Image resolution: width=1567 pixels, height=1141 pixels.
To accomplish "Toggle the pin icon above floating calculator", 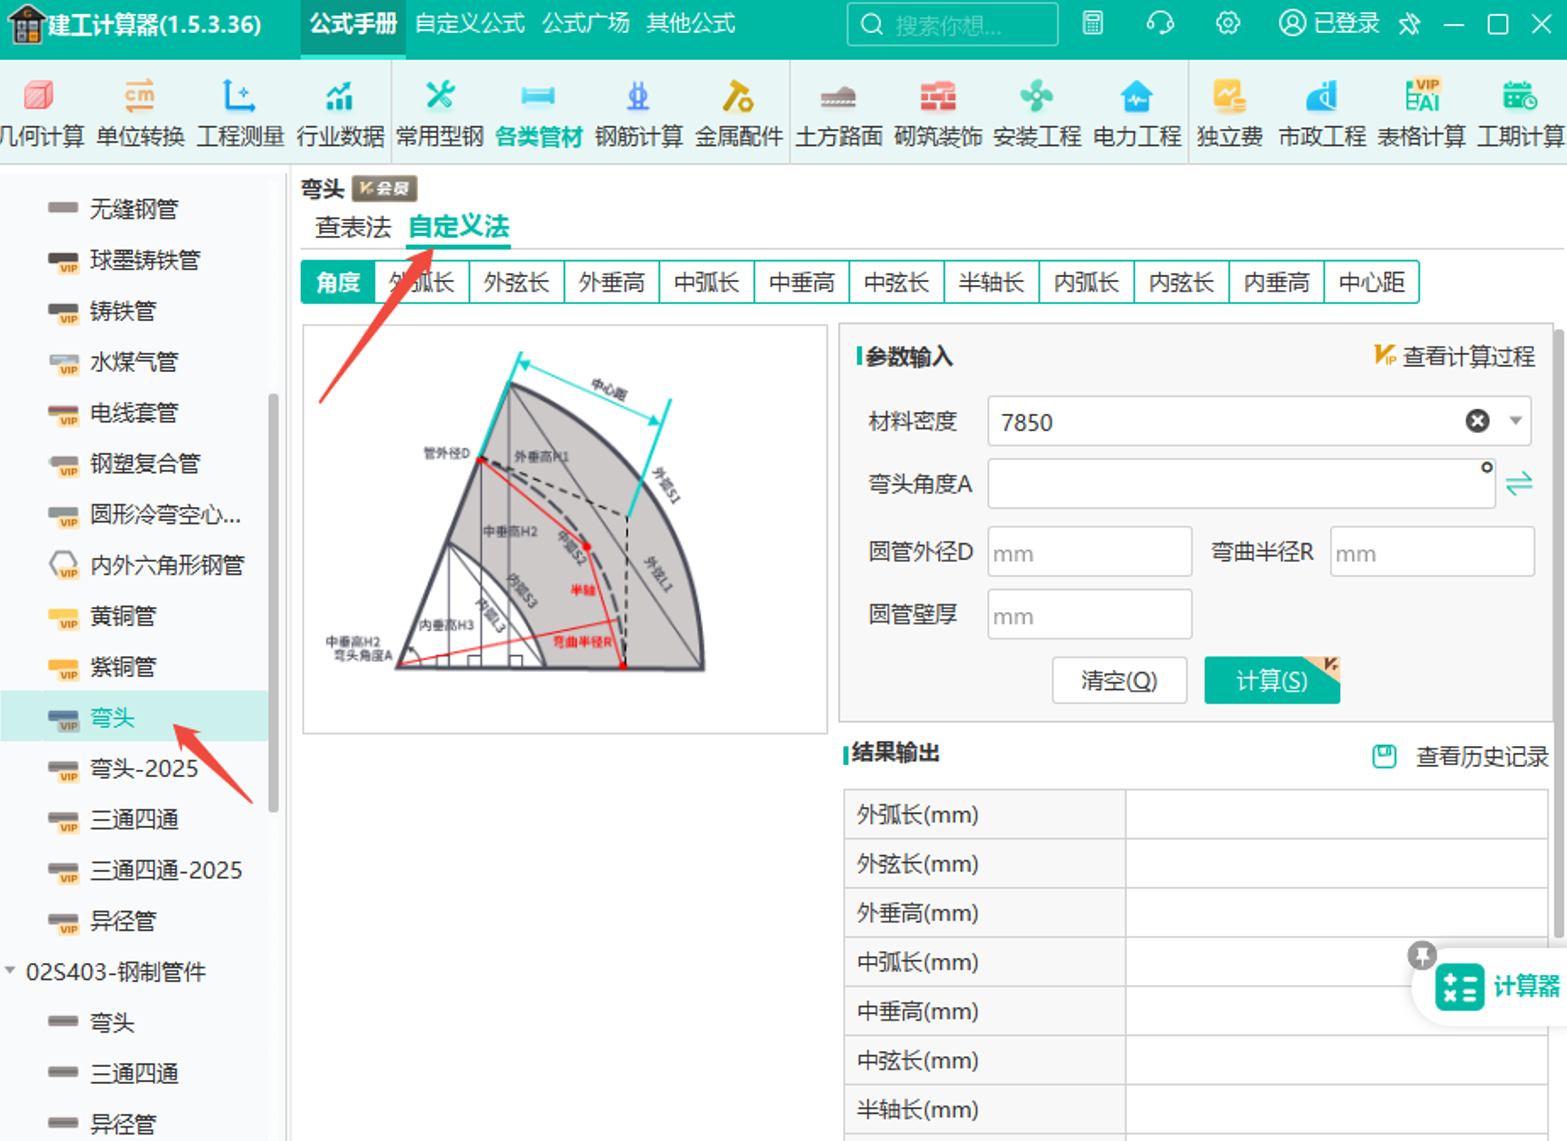I will [1421, 955].
